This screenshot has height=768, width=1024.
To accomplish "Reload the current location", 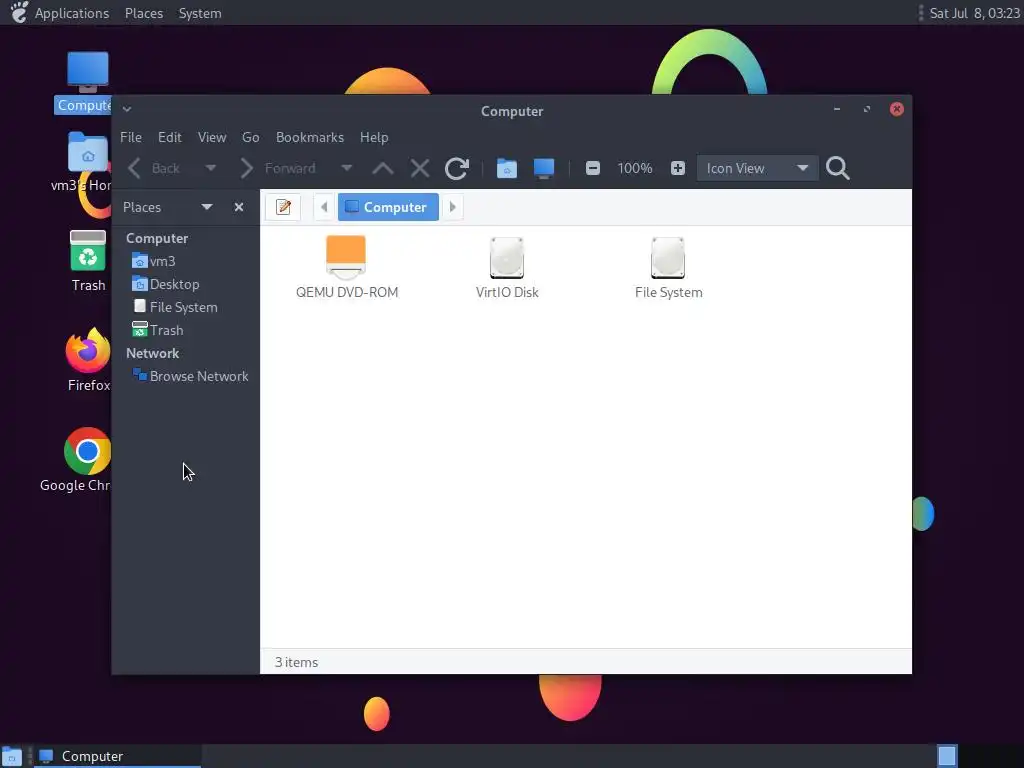I will (456, 168).
